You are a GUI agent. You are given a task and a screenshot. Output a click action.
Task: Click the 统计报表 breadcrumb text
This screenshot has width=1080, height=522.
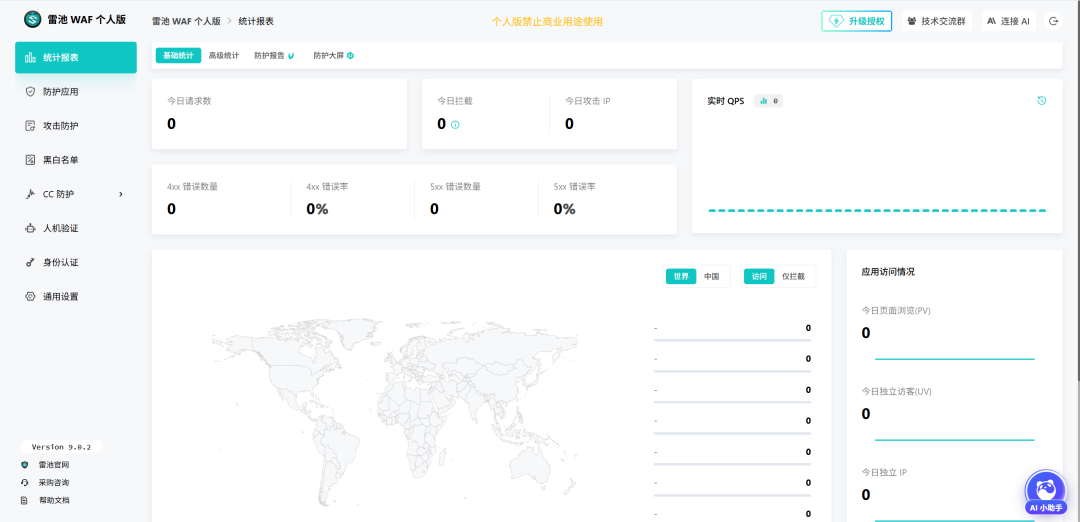tap(256, 21)
